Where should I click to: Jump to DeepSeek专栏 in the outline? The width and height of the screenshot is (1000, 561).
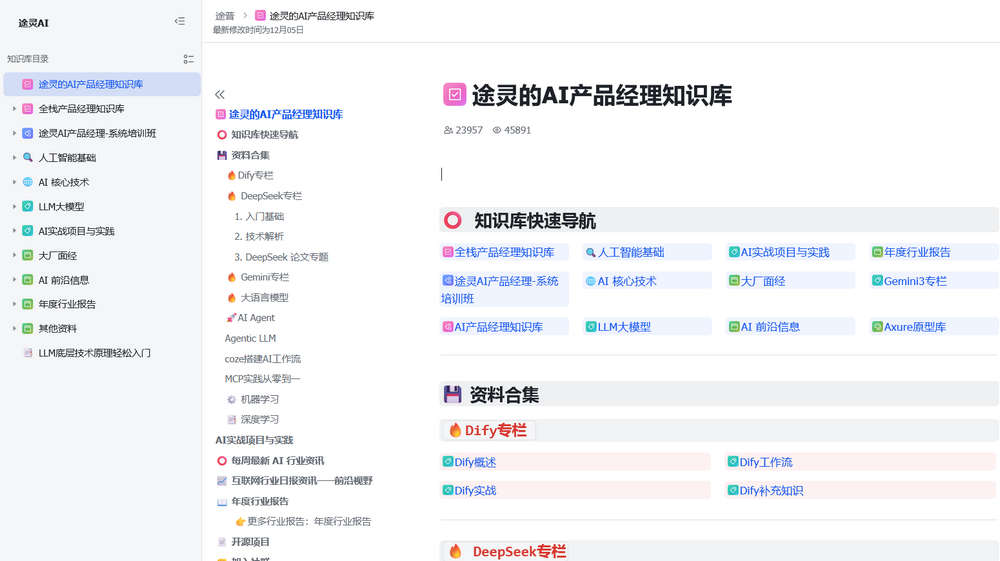pyautogui.click(x=271, y=196)
